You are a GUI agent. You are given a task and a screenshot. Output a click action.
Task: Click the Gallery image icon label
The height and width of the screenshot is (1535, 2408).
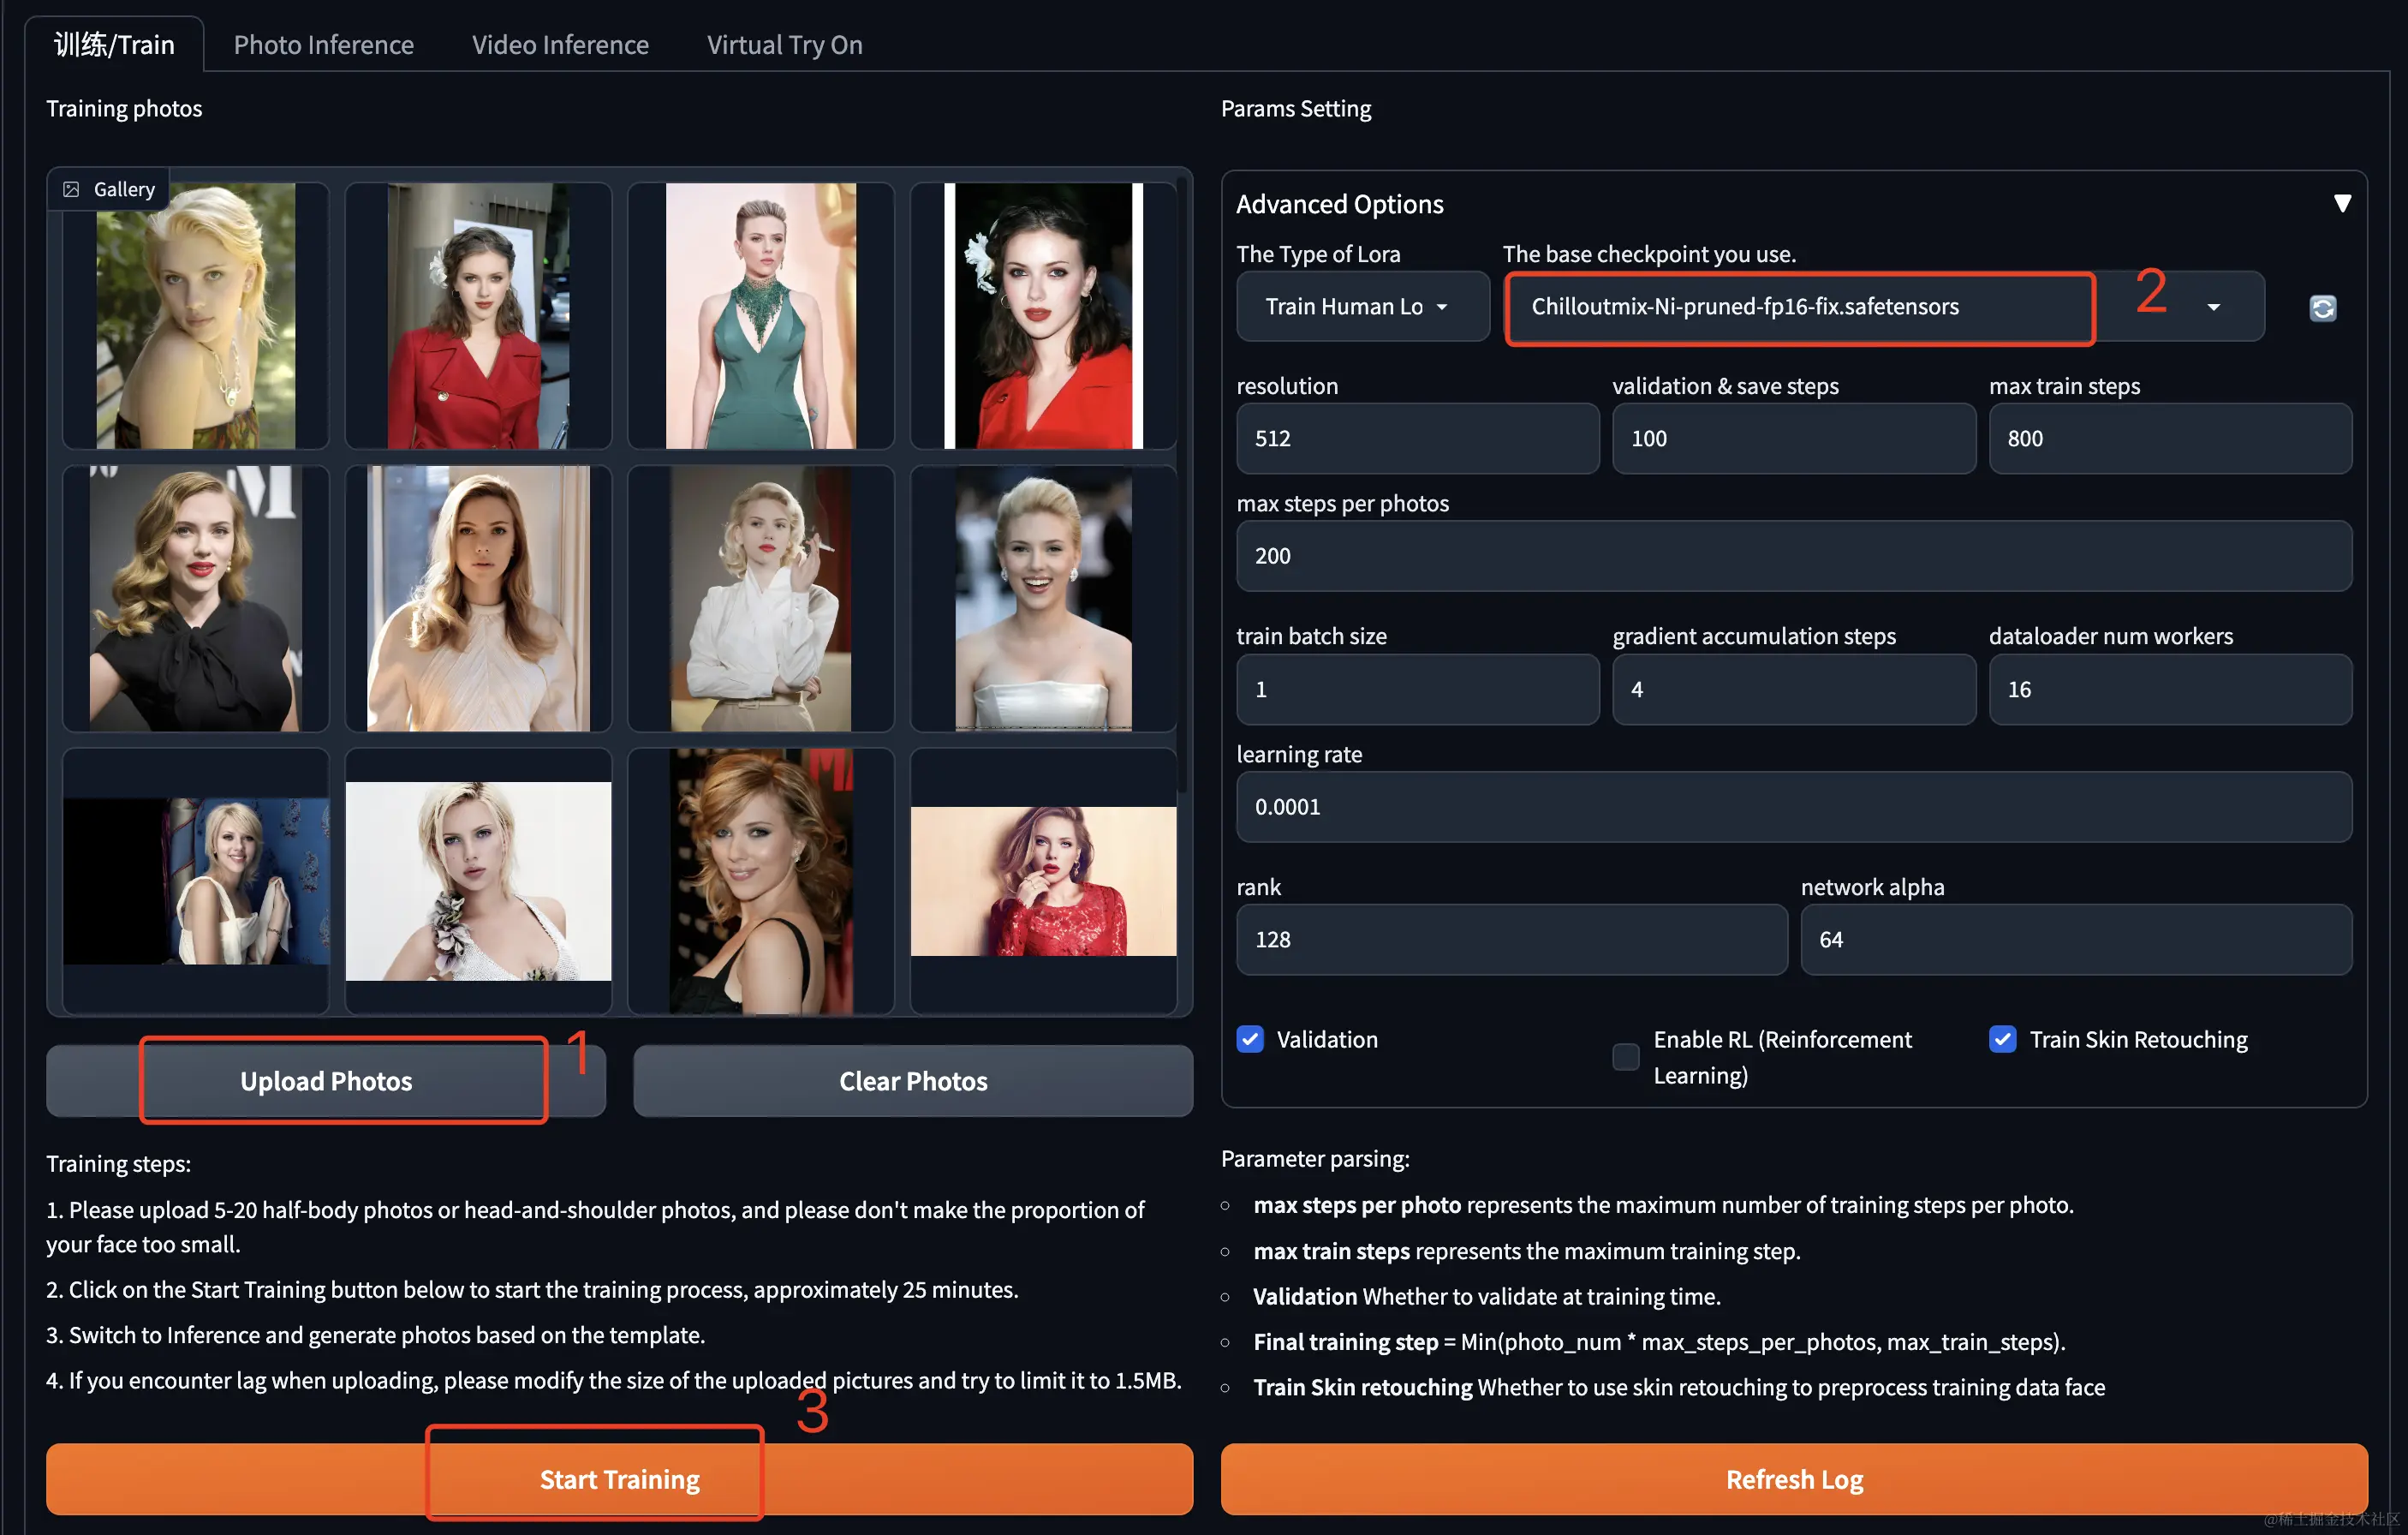tap(109, 189)
